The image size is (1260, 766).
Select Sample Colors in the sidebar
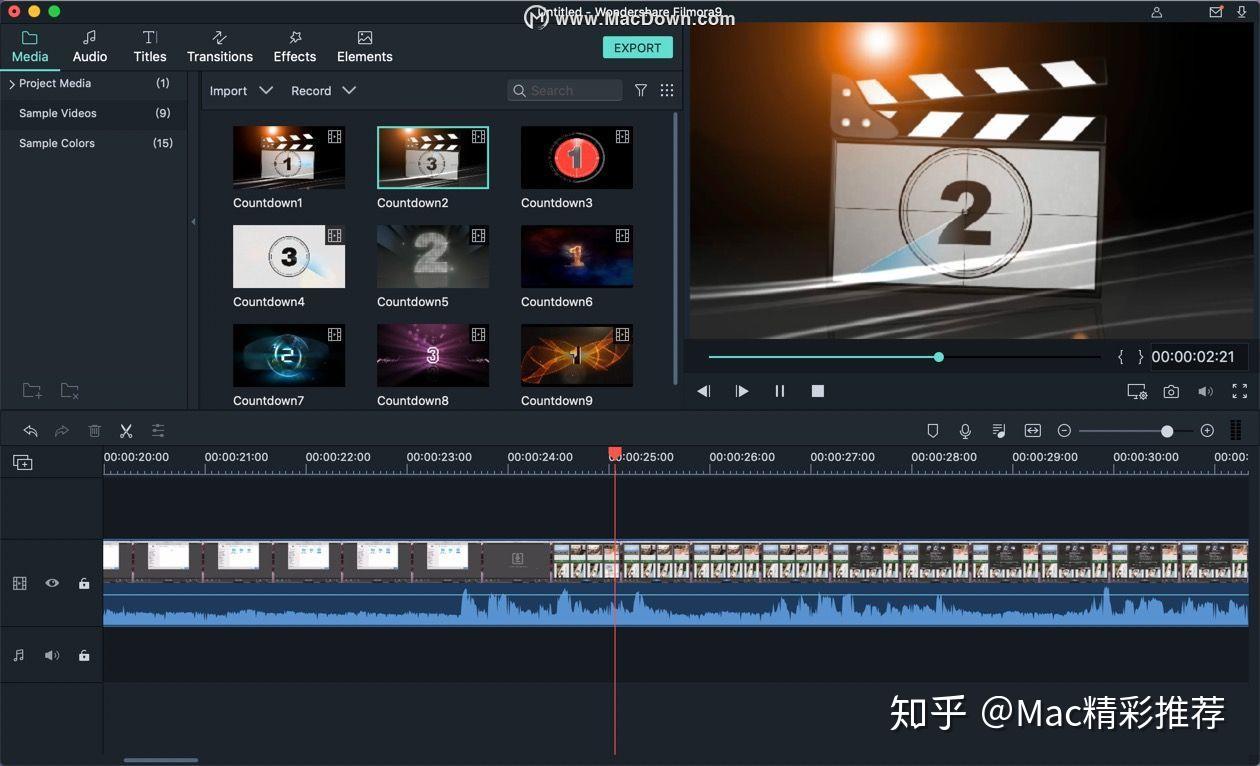tap(57, 143)
